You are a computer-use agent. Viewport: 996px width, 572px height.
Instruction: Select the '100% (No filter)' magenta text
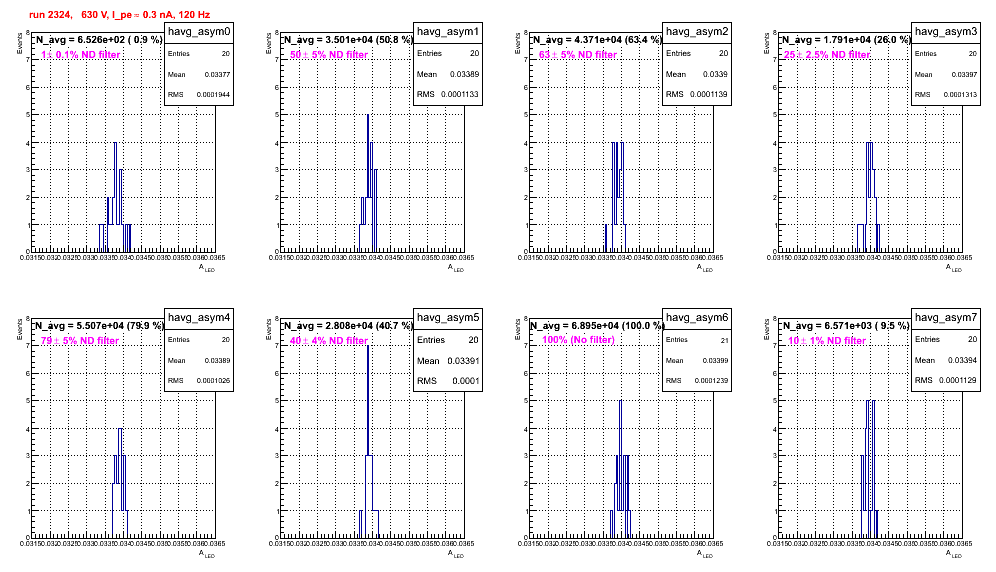click(579, 340)
